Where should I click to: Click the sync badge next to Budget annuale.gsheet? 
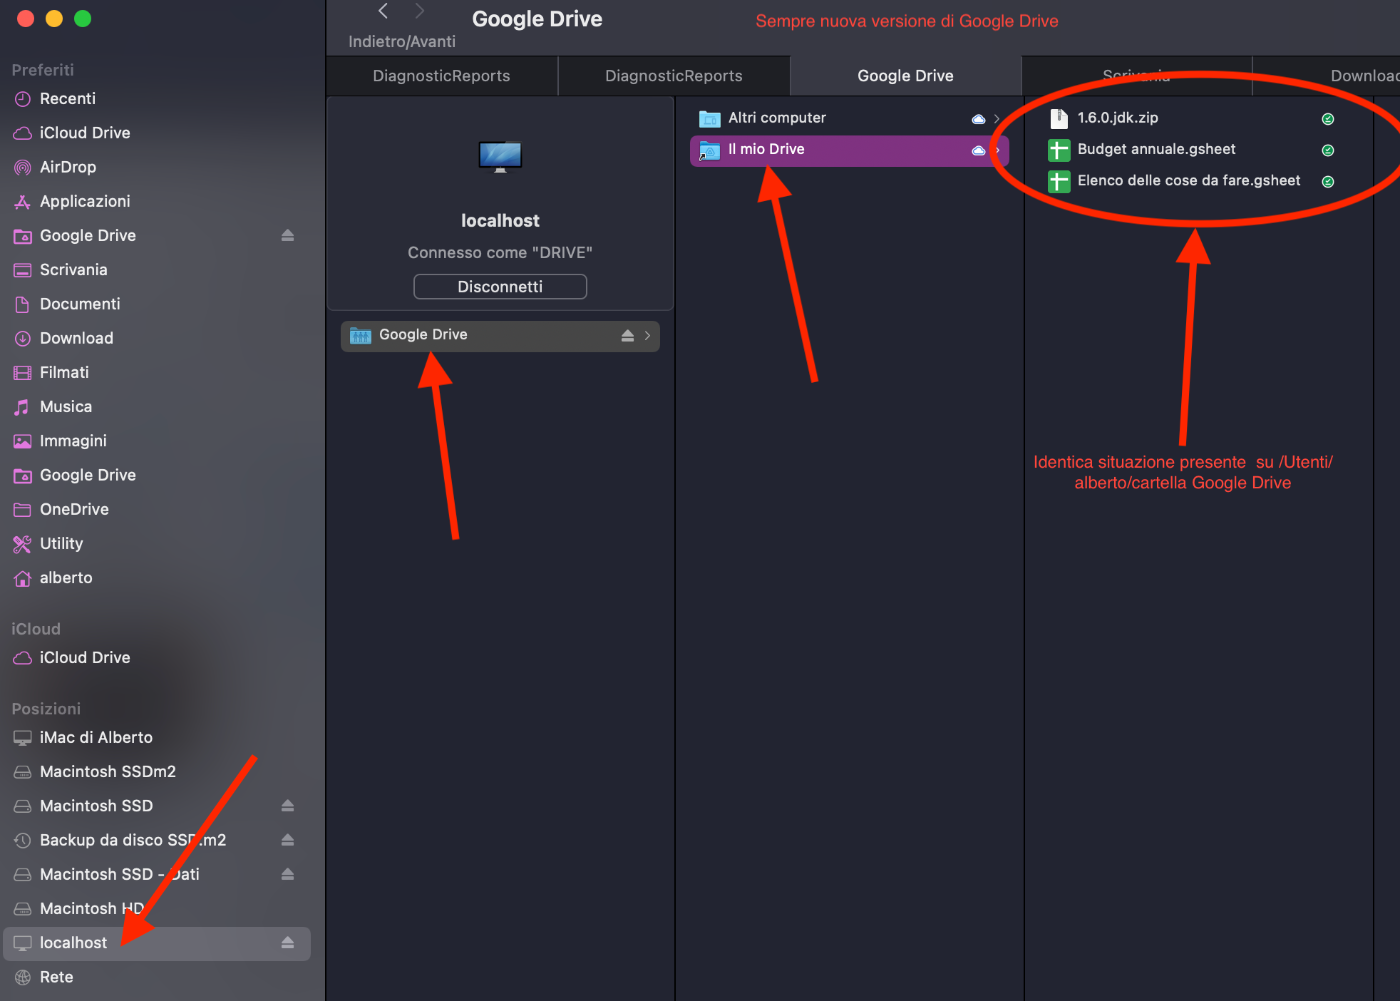point(1328,150)
